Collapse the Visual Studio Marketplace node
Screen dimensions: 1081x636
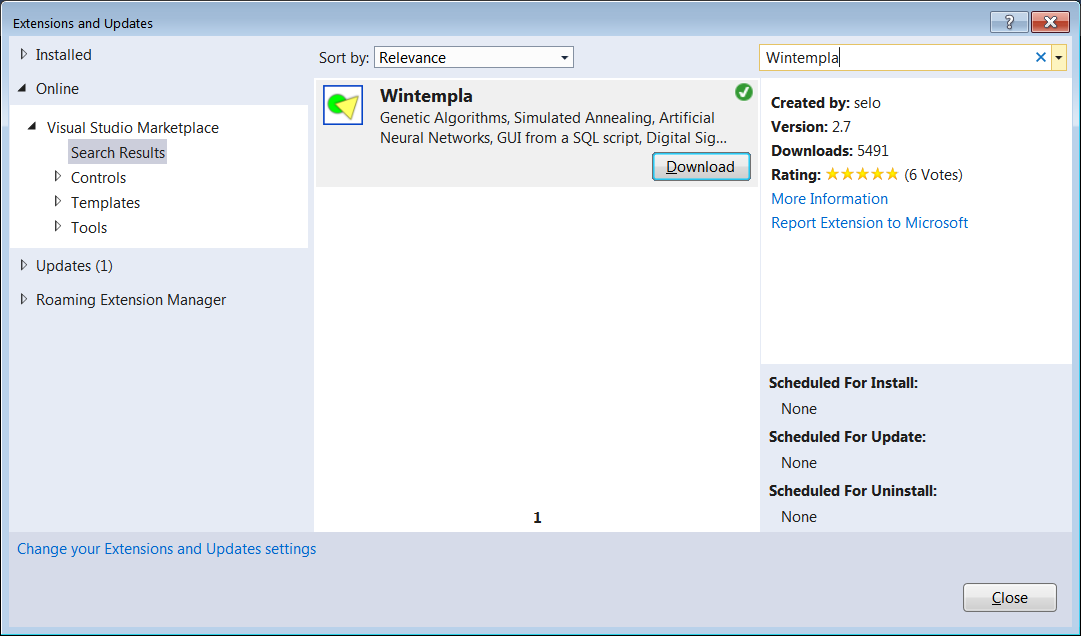(x=32, y=127)
